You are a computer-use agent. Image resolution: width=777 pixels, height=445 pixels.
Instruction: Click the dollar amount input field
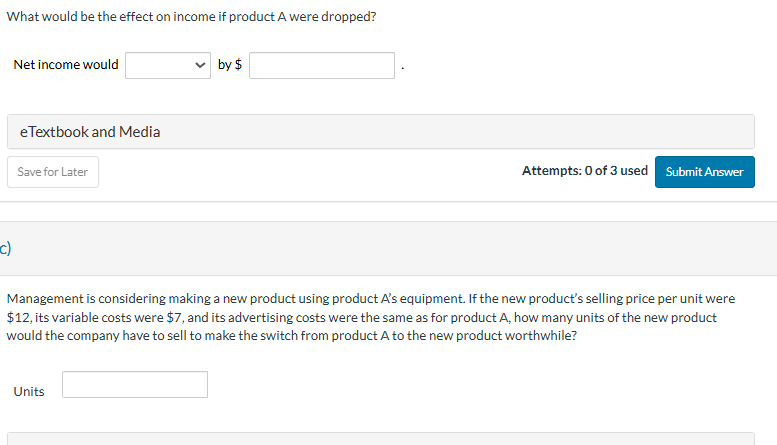coord(322,65)
